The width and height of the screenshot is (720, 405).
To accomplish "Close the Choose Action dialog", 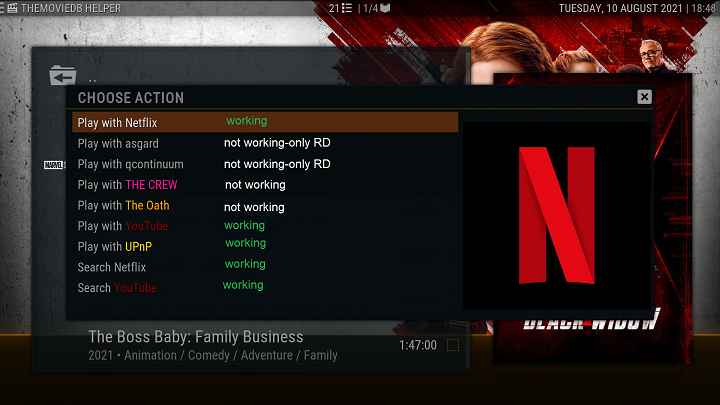I will pos(644,97).
